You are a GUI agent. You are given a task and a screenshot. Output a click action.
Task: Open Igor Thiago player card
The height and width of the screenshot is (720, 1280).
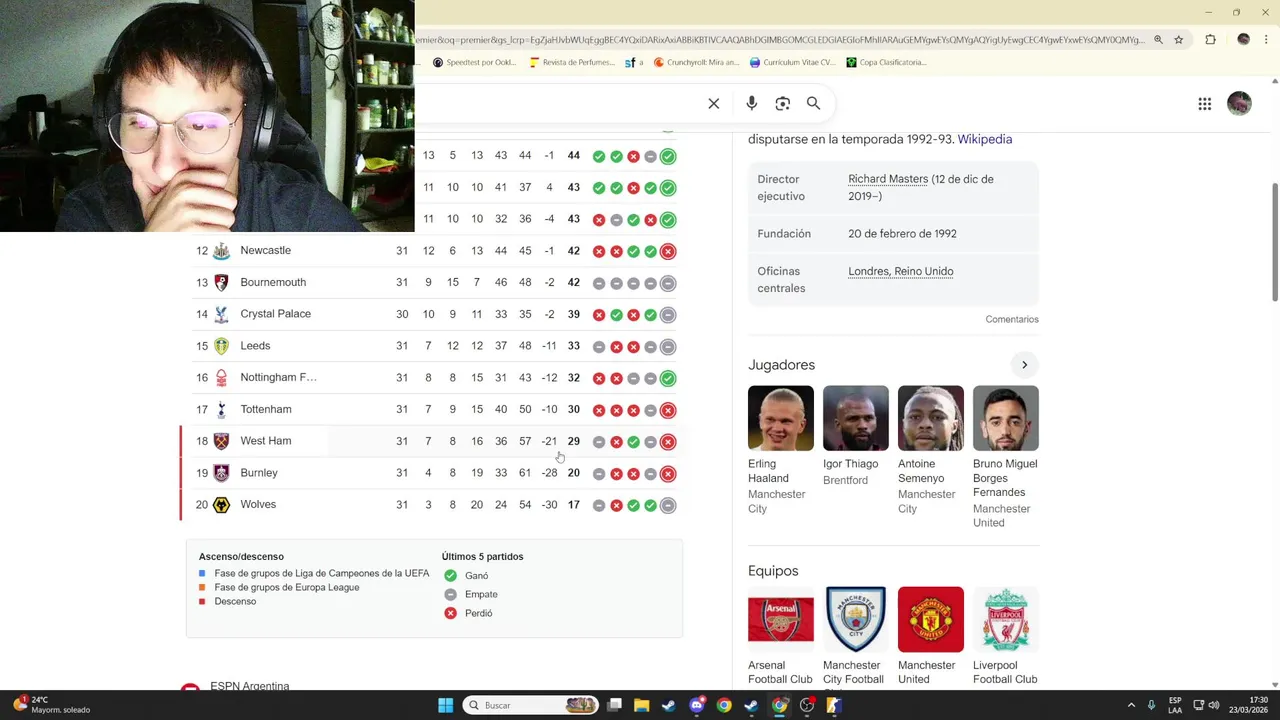coord(856,436)
